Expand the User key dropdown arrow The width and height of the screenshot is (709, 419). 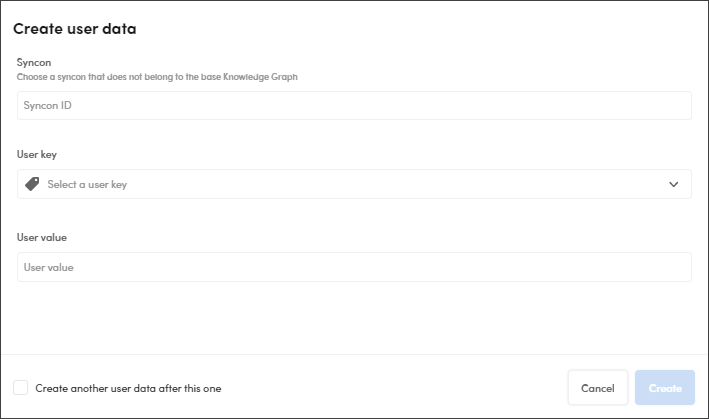click(x=673, y=184)
